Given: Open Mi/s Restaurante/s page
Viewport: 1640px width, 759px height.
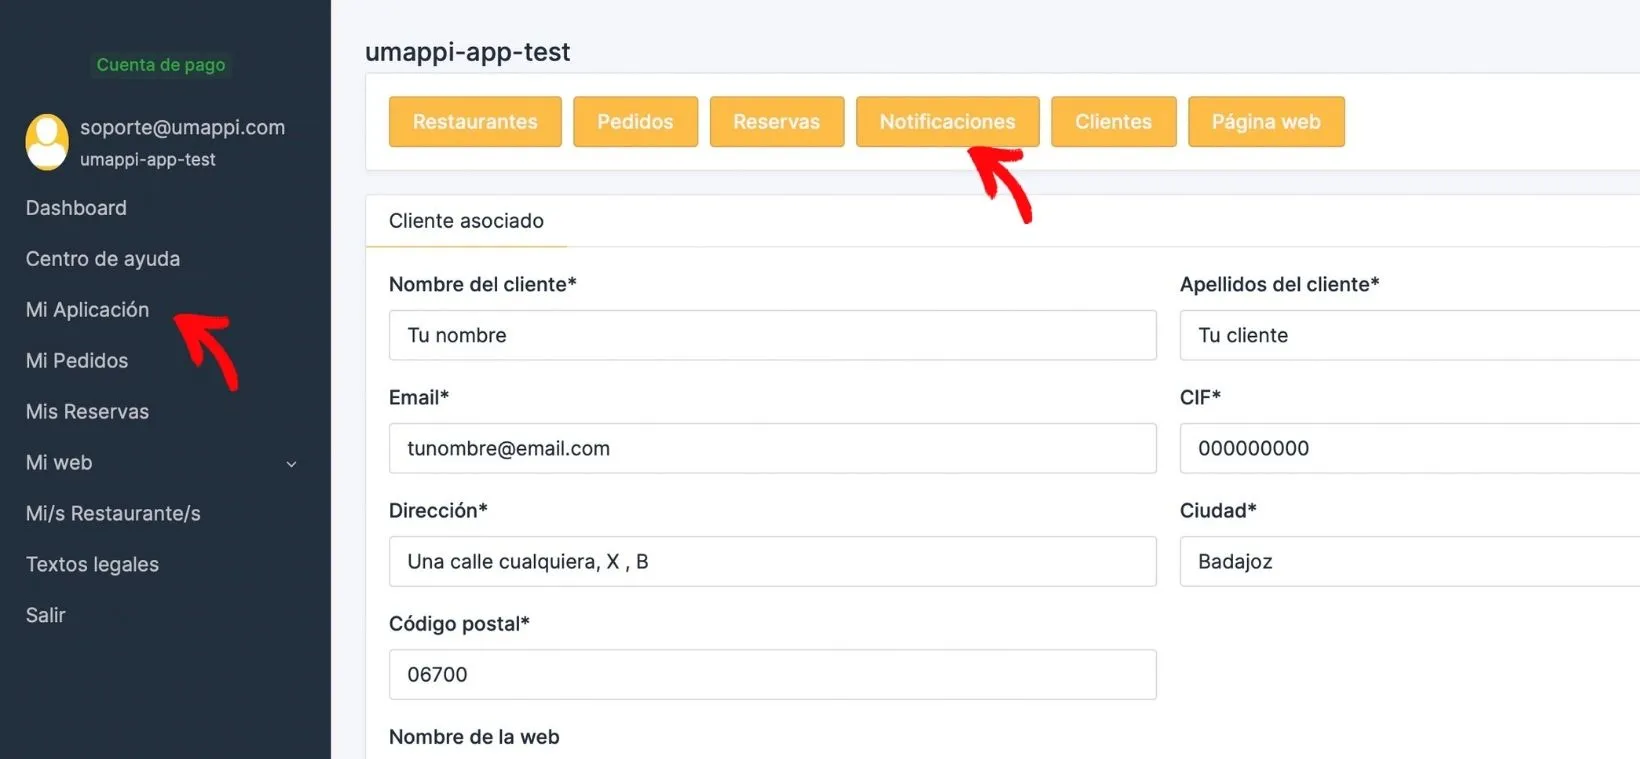Looking at the screenshot, I should click(113, 514).
